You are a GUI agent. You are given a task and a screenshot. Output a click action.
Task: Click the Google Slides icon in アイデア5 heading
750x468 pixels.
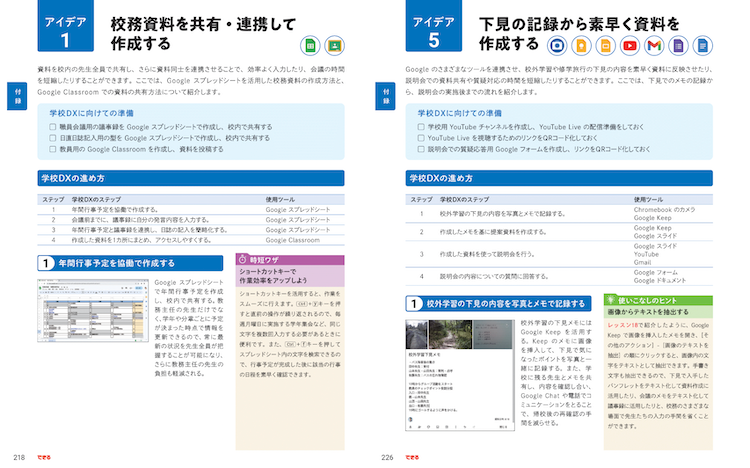click(x=606, y=46)
